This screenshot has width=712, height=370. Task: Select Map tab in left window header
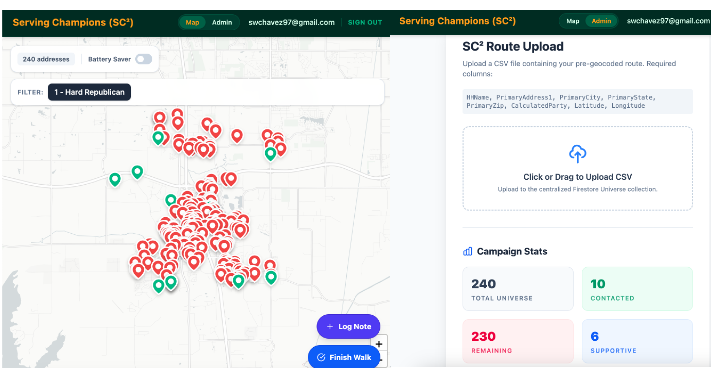(x=192, y=22)
